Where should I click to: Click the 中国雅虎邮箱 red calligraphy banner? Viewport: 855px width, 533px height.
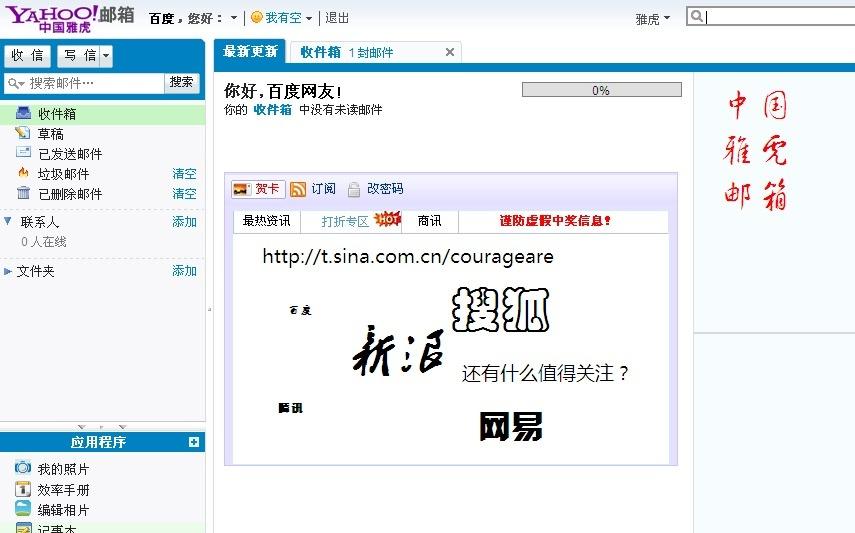[757, 151]
